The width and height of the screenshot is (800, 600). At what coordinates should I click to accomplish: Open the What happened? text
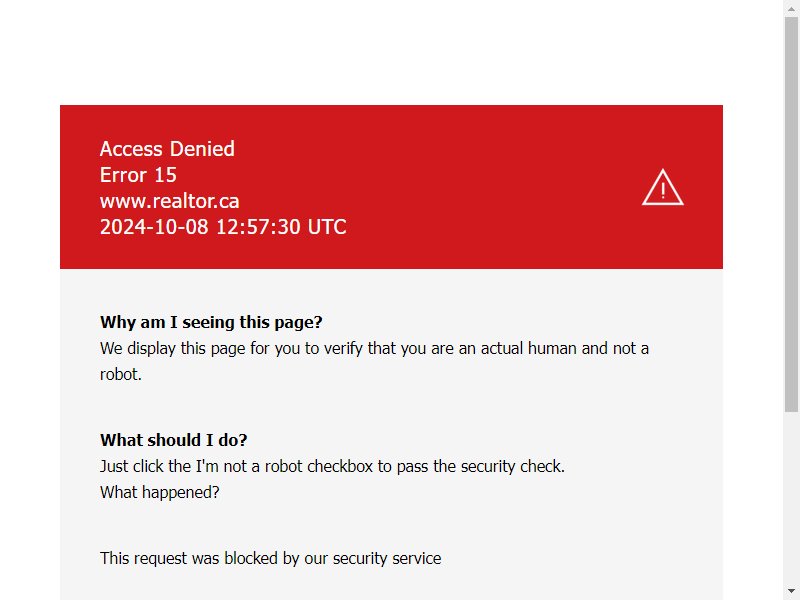point(159,492)
